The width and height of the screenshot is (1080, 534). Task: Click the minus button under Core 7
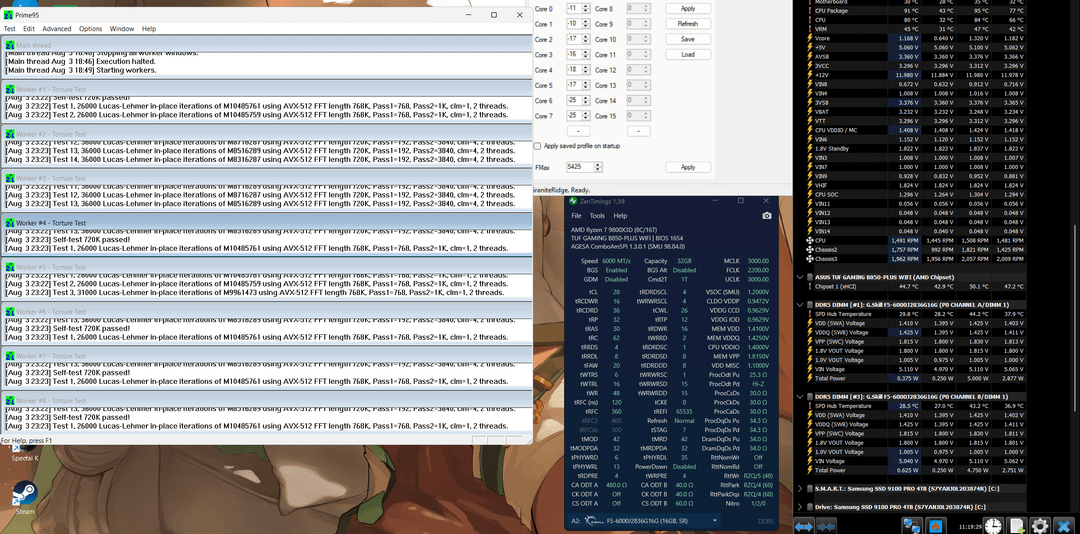tap(578, 131)
